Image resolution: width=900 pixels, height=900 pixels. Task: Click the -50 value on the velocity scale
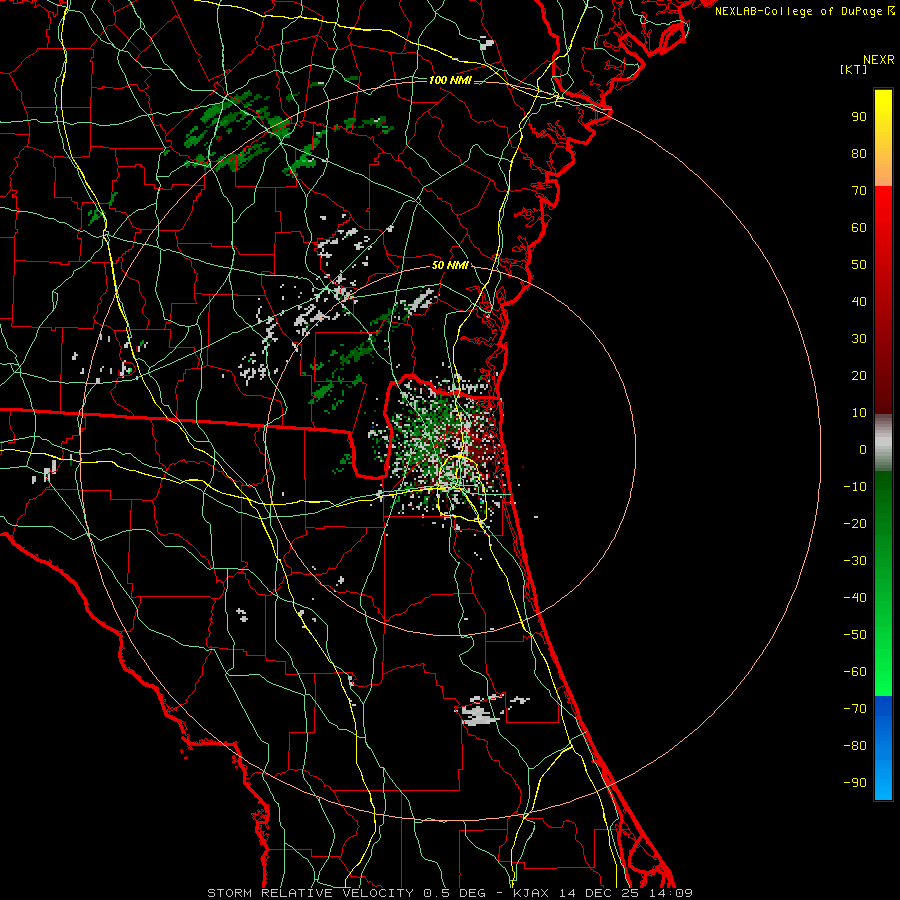click(x=855, y=635)
